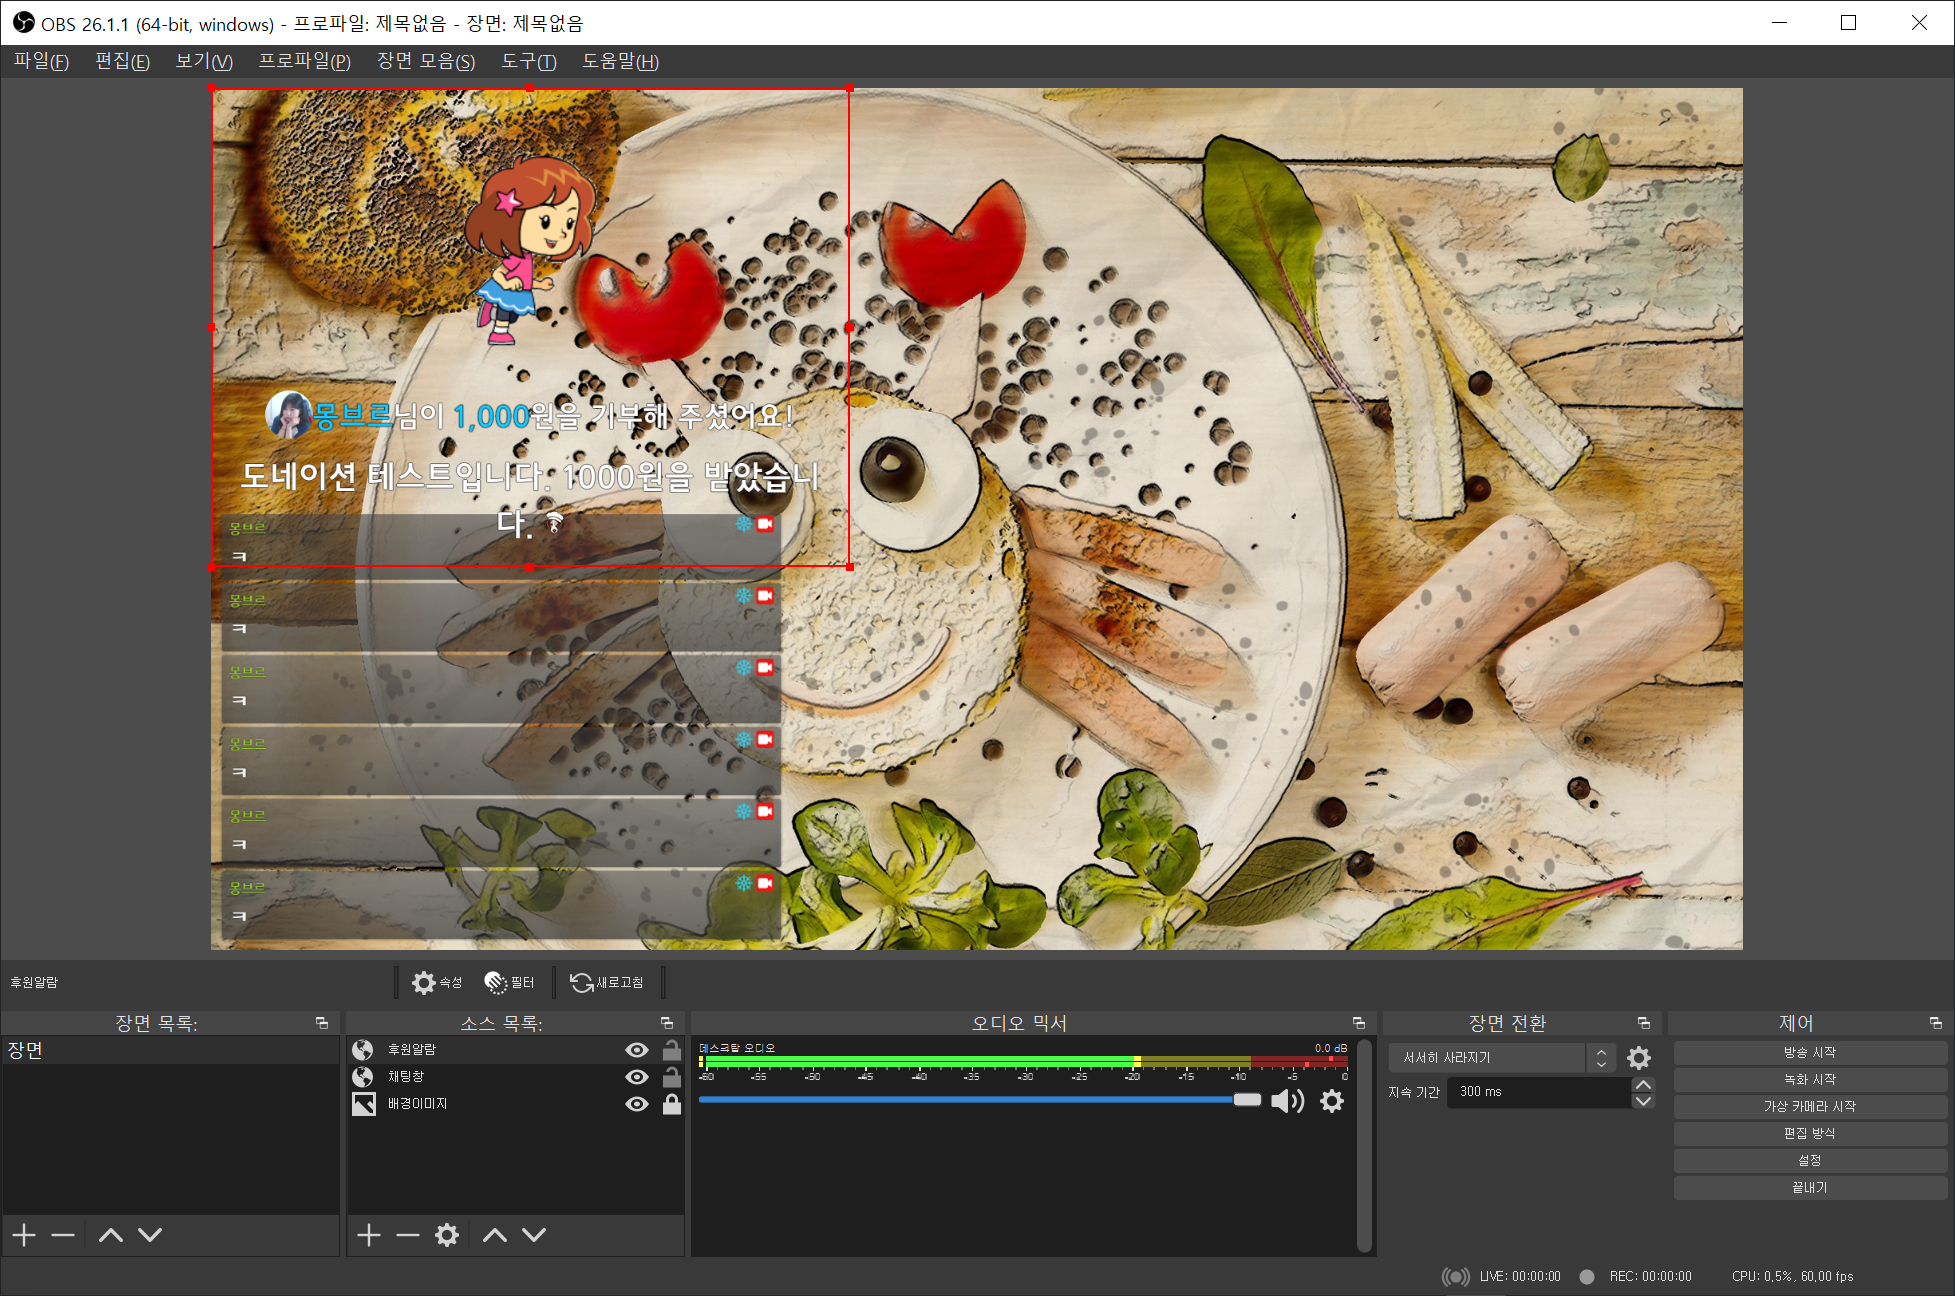Open source properties gear in sources toolbar
The height and width of the screenshot is (1296, 1955).
click(x=447, y=1235)
